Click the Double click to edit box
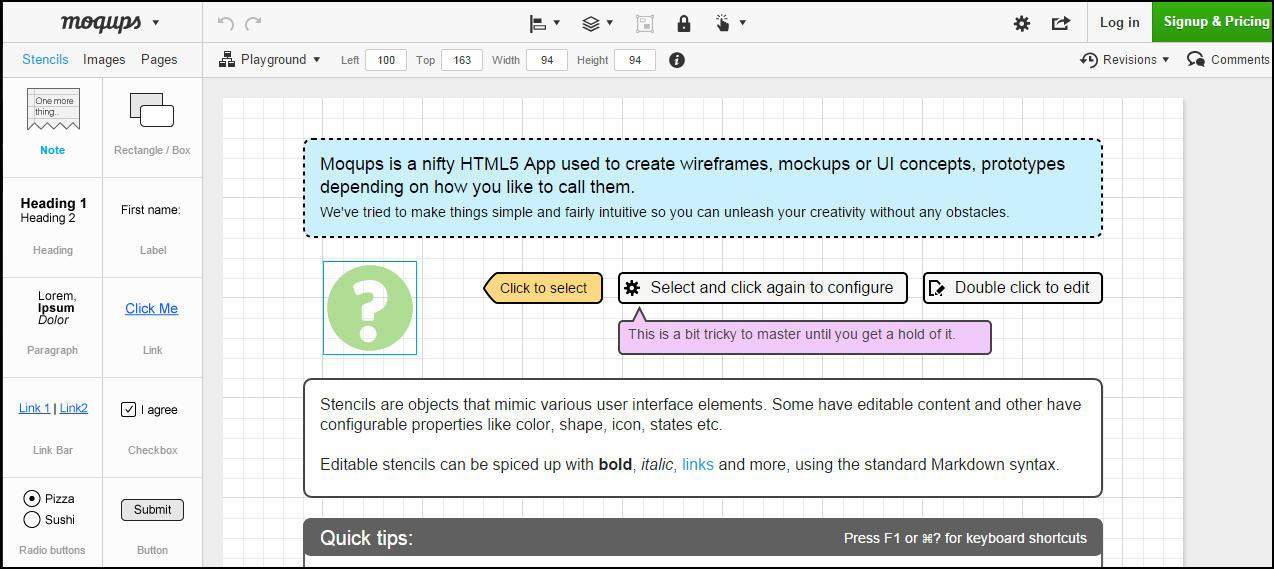 coord(1013,288)
